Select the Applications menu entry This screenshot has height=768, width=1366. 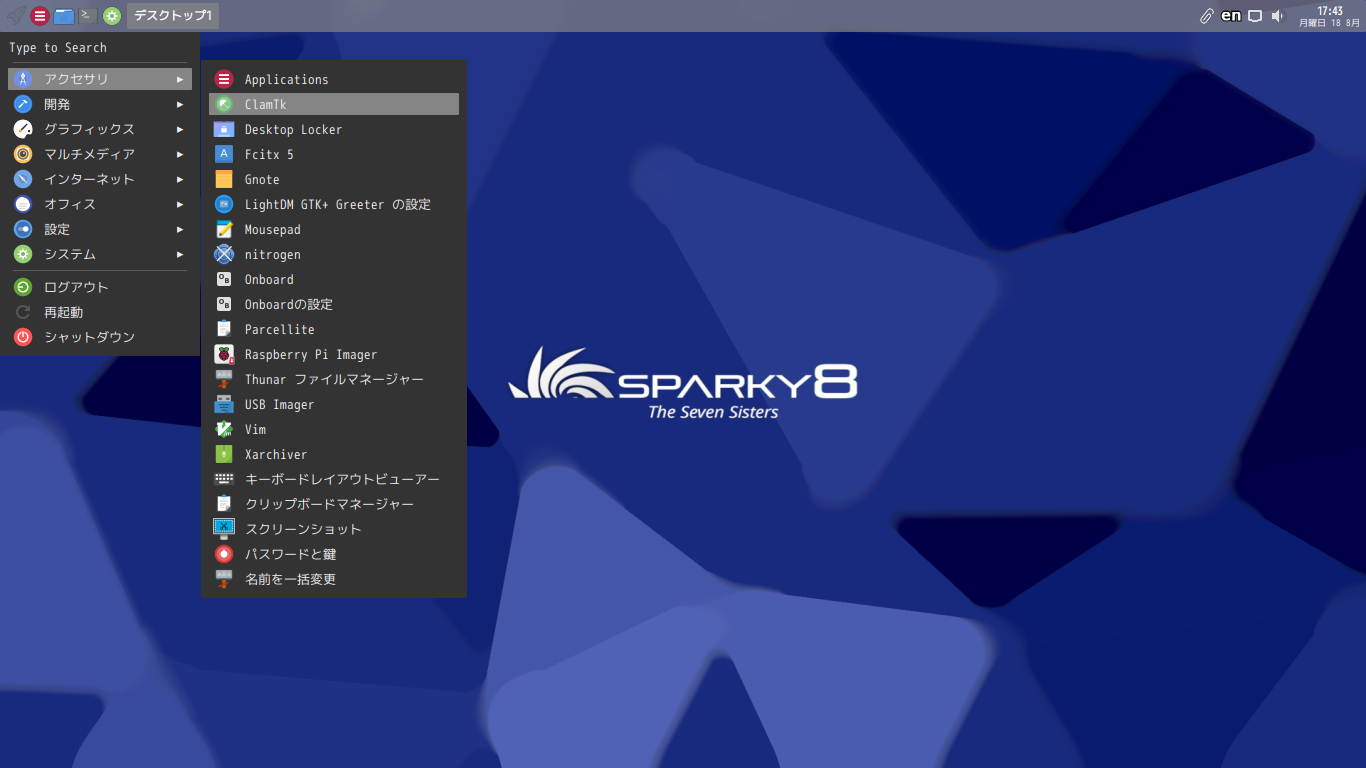coord(287,79)
